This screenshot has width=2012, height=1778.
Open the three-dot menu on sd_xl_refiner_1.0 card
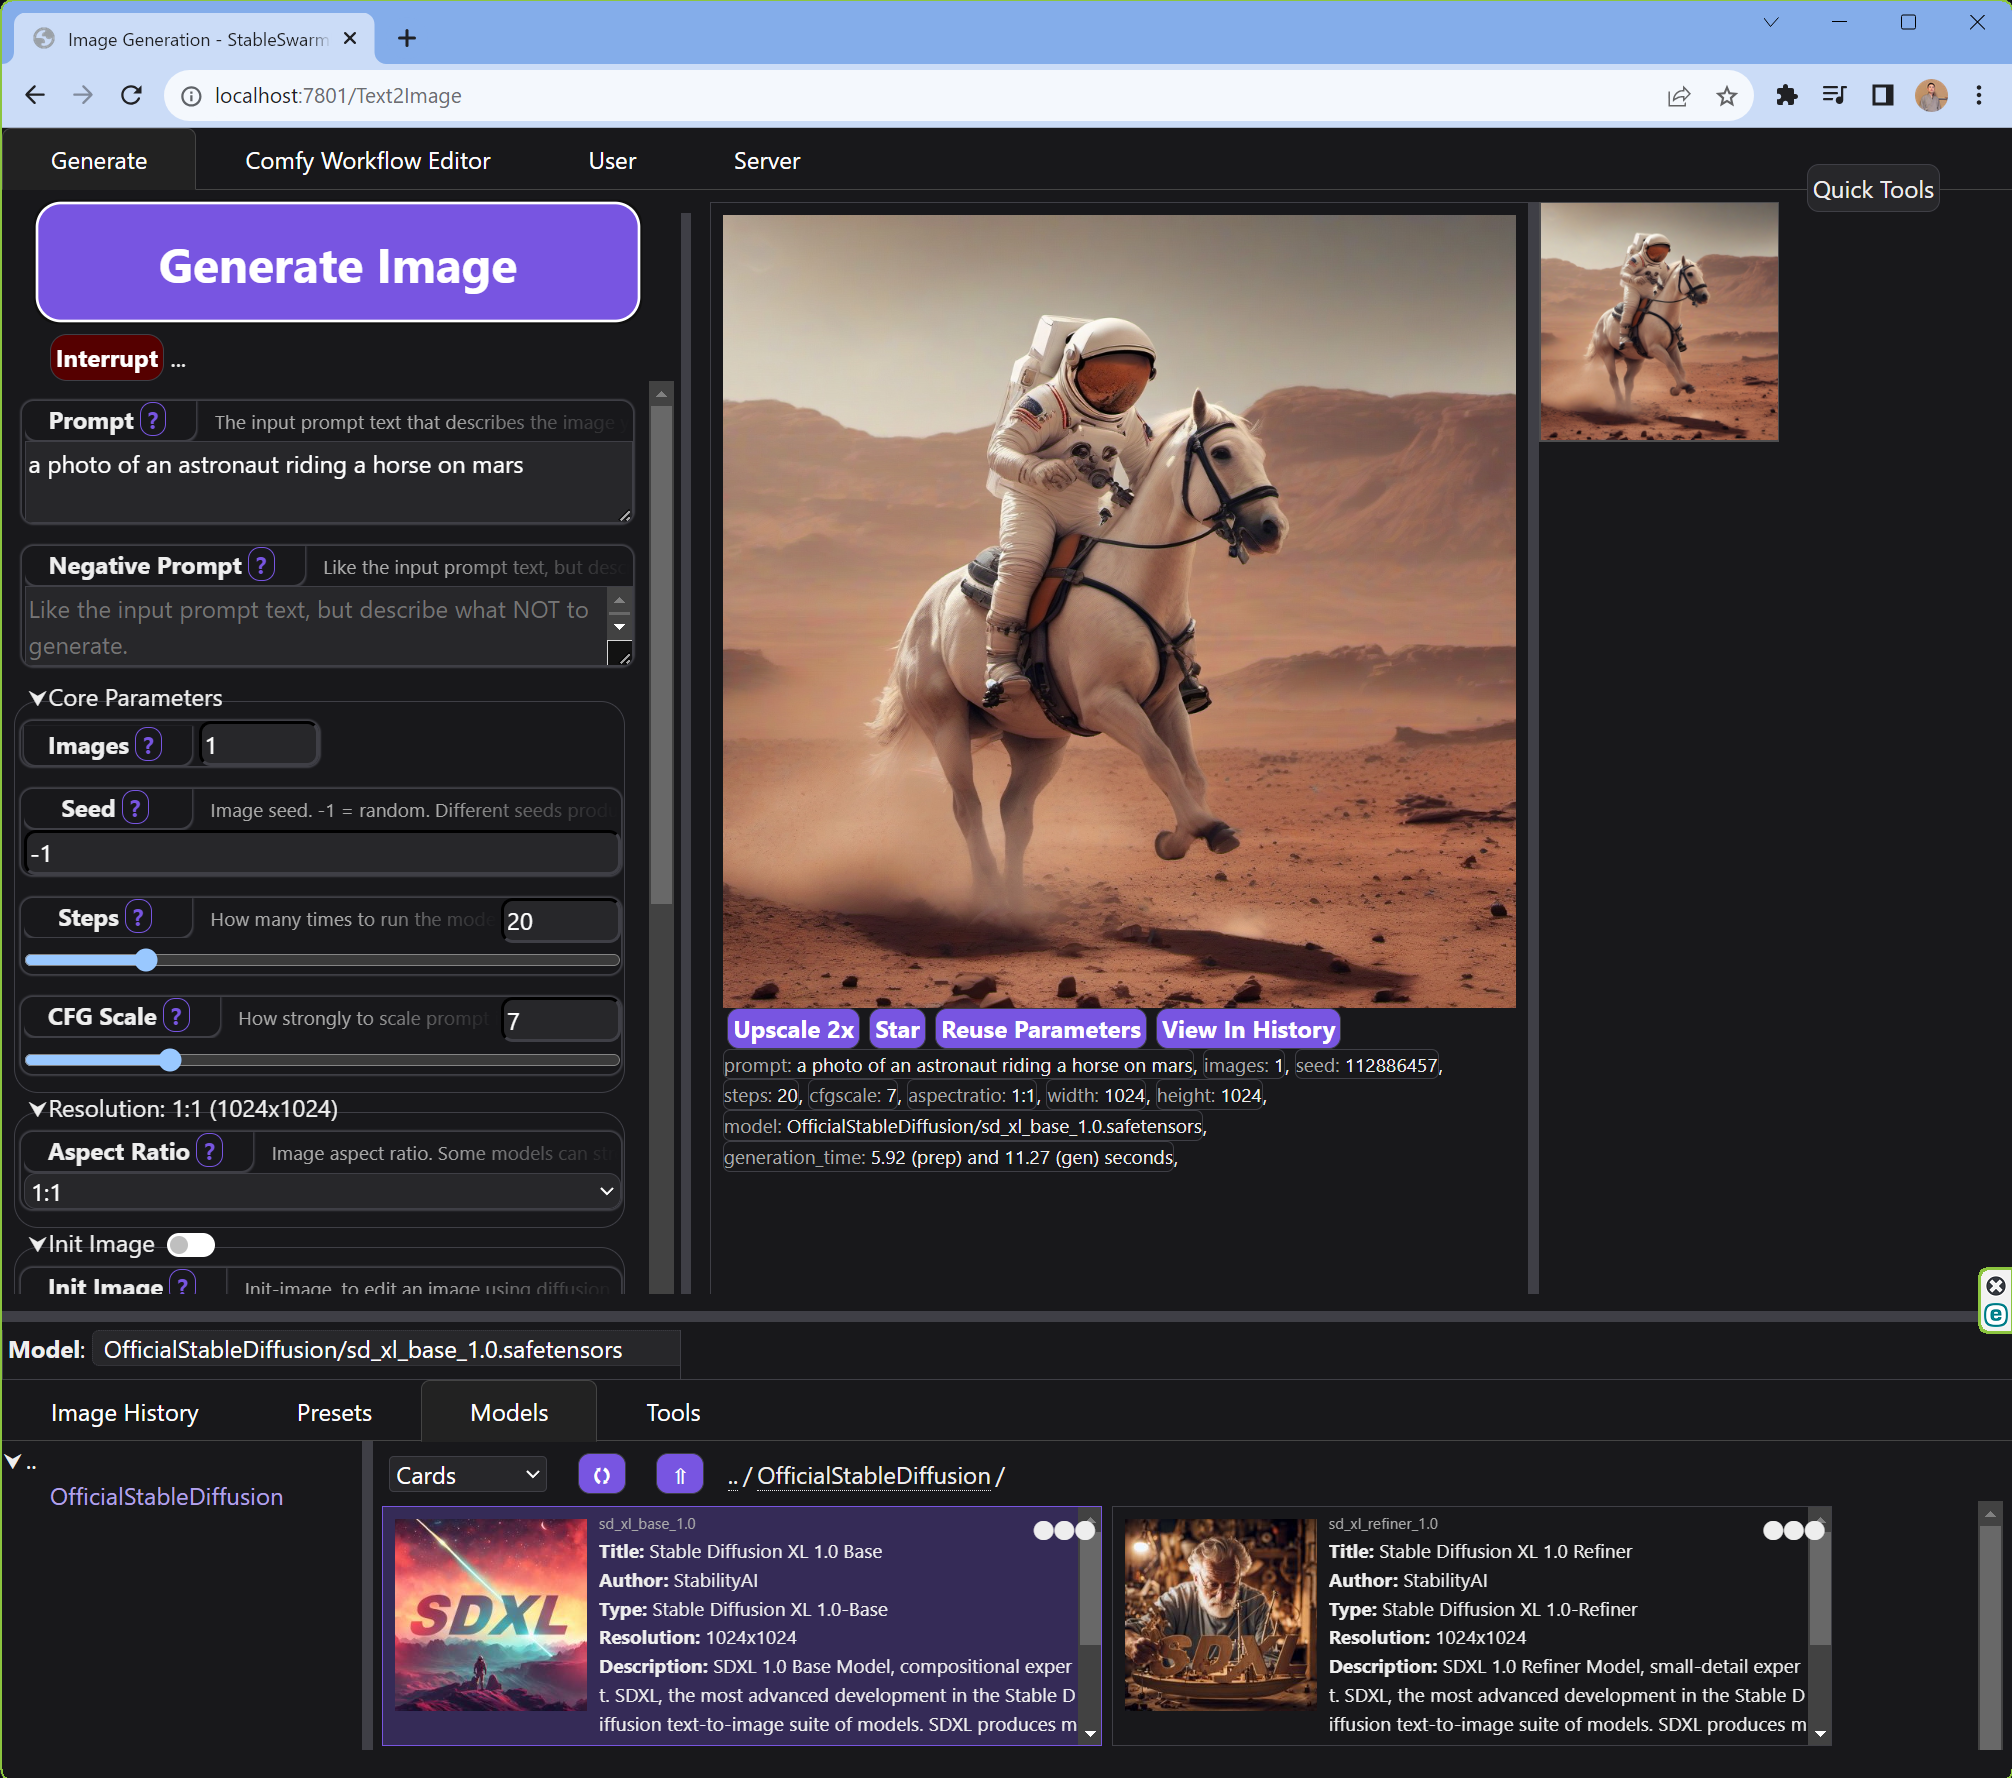coord(1792,1529)
